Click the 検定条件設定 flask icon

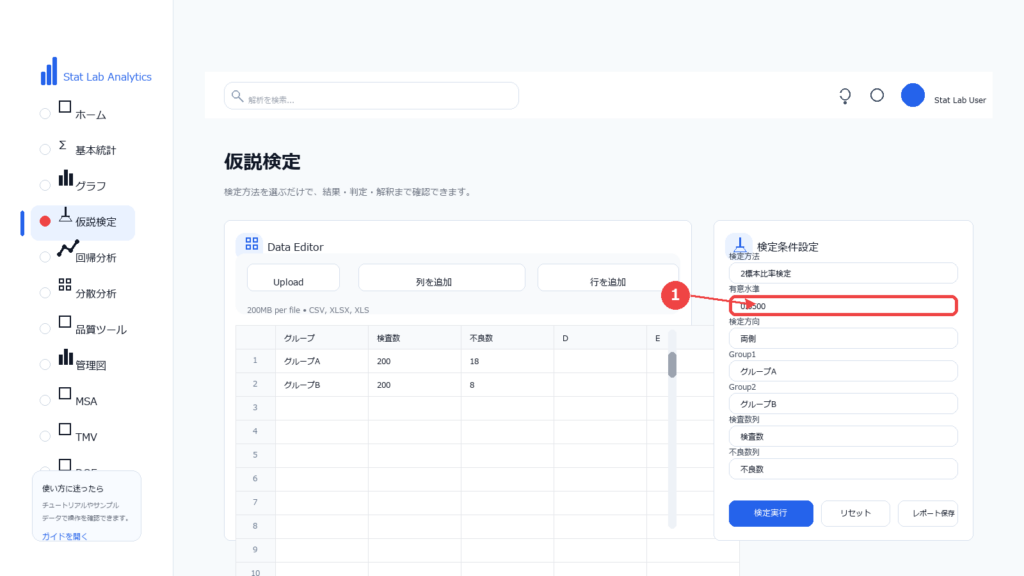click(739, 245)
